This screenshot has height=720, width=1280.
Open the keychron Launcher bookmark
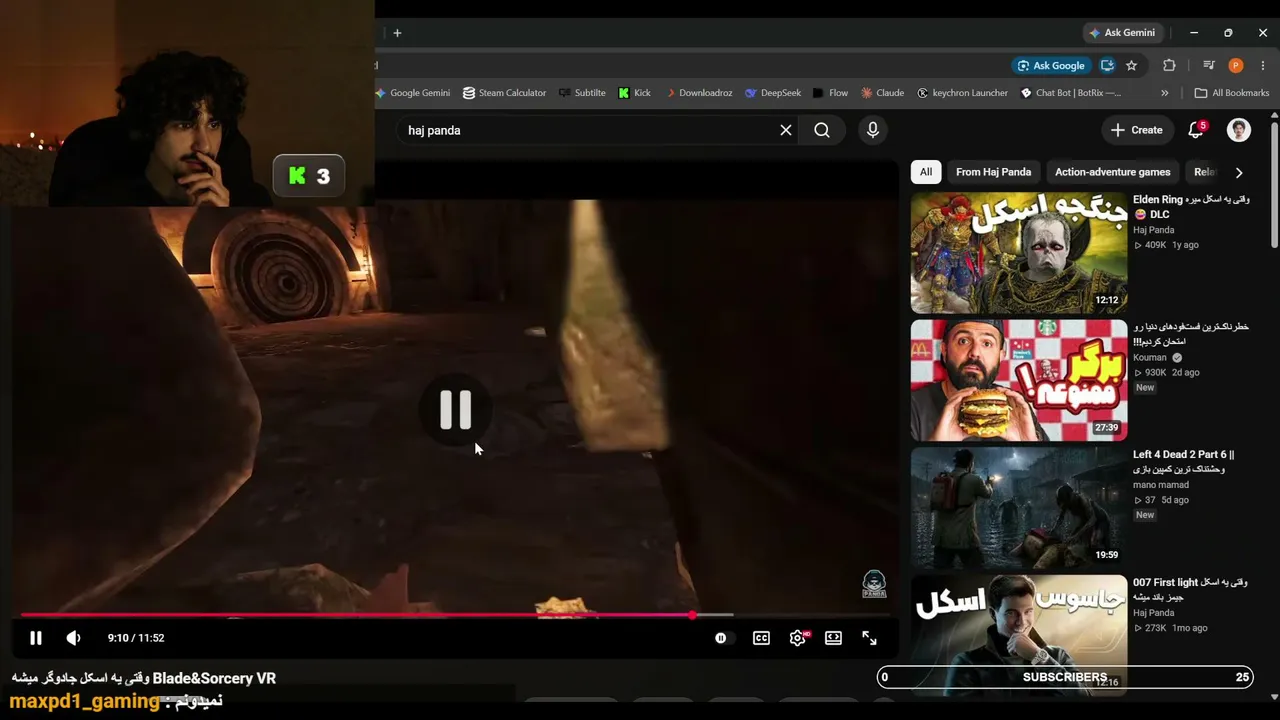point(962,93)
